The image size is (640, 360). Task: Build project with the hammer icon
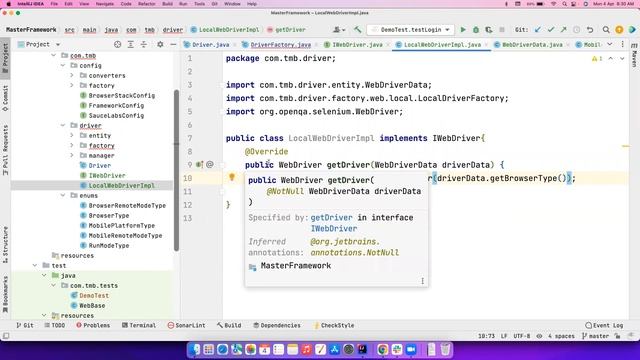(x=358, y=30)
